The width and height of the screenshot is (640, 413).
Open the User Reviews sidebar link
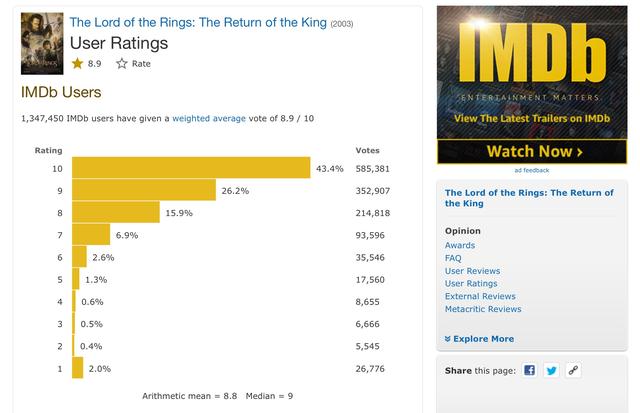point(472,271)
